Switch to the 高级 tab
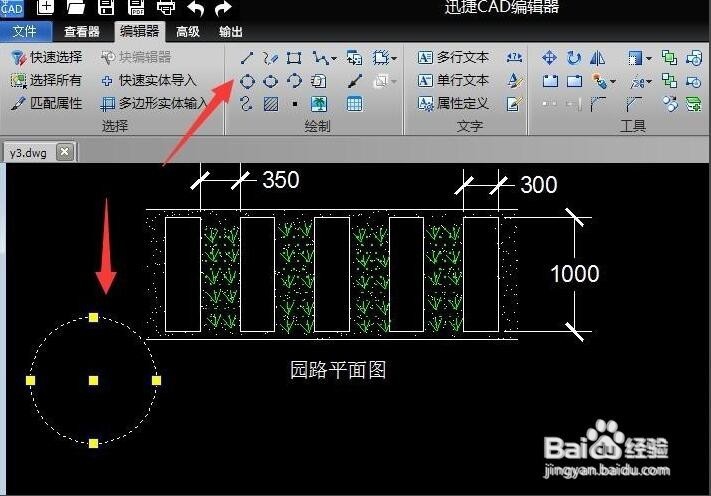Viewport: 711px width, 496px height. (x=188, y=31)
